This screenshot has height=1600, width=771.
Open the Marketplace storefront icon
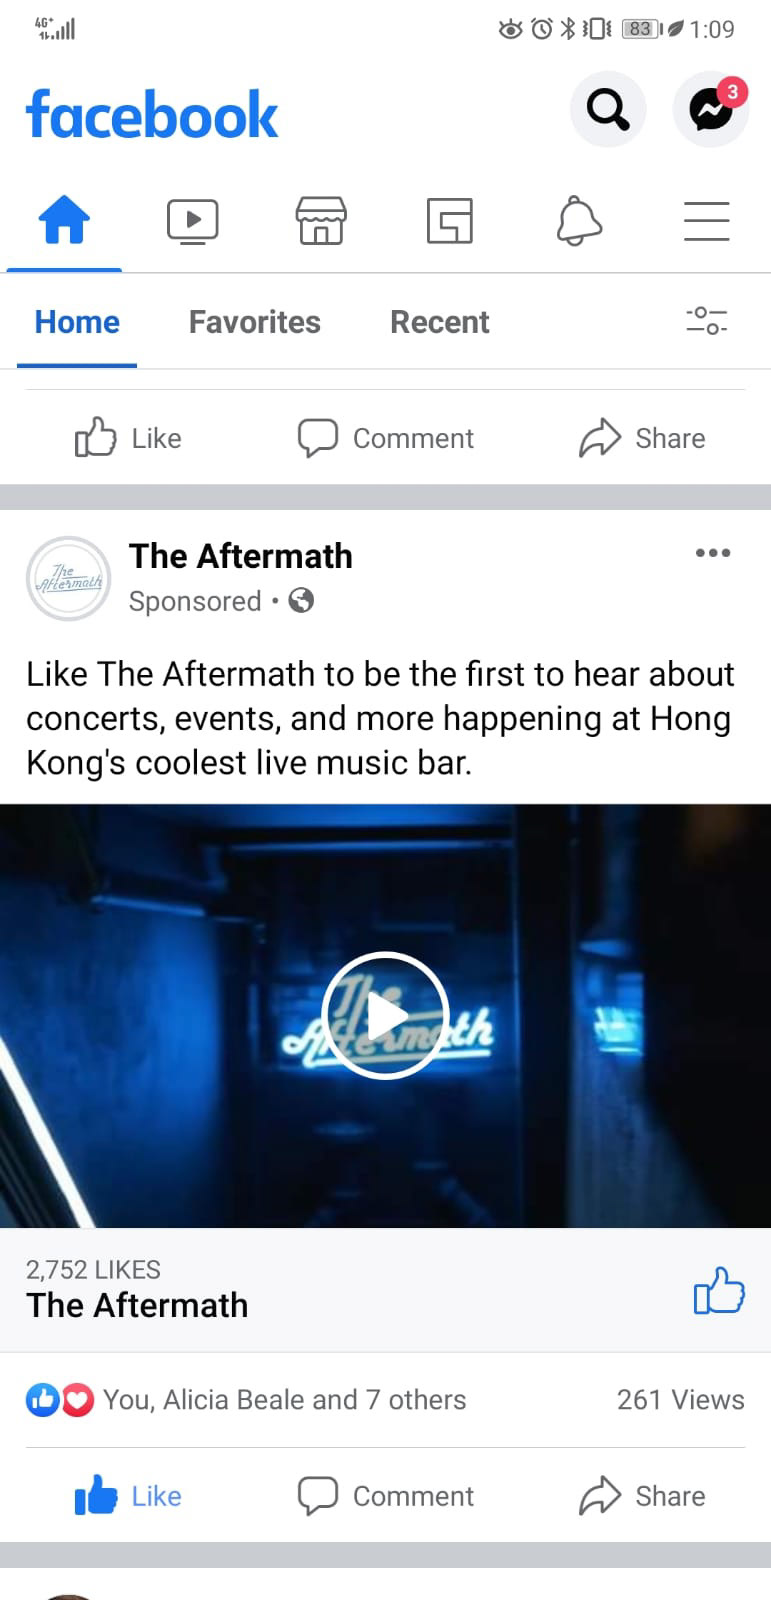321,221
